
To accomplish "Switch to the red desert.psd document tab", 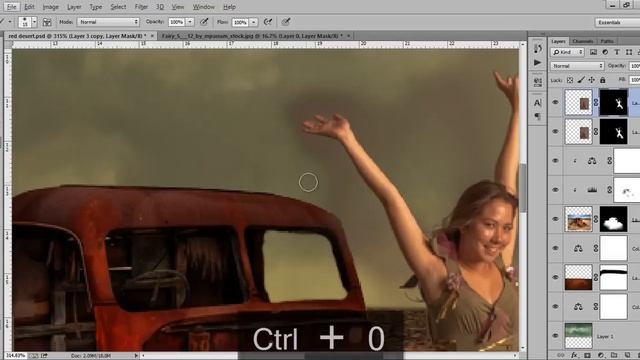I will point(78,36).
